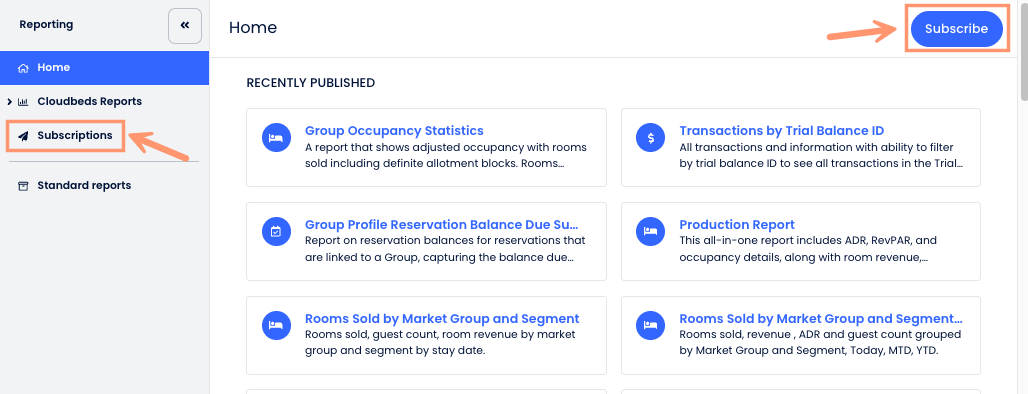
Task: Click the Cloudbeds Reports bar chart icon
Action: pos(23,102)
